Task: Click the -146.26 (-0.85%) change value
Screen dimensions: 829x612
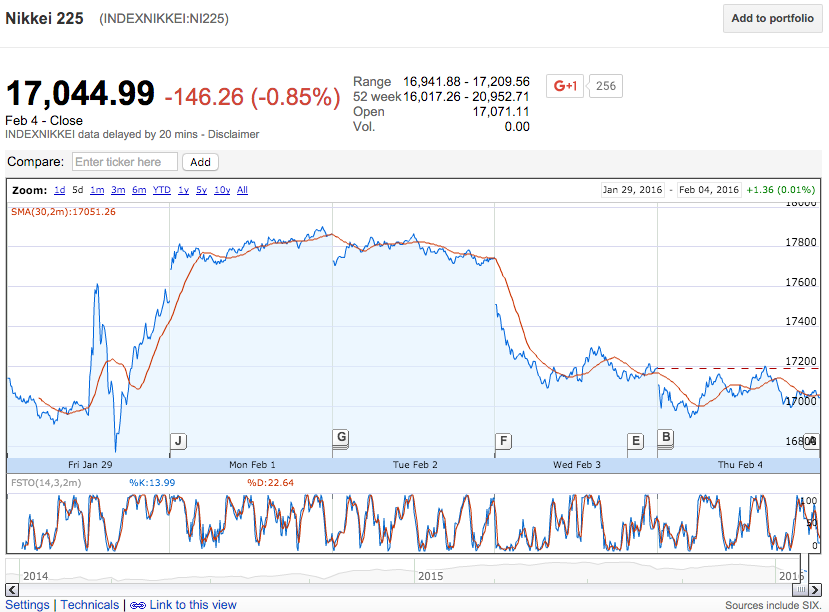Action: click(253, 97)
